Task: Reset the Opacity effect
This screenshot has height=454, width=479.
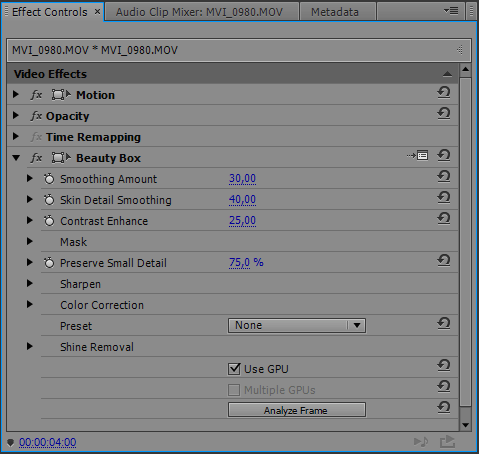Action: (x=444, y=114)
